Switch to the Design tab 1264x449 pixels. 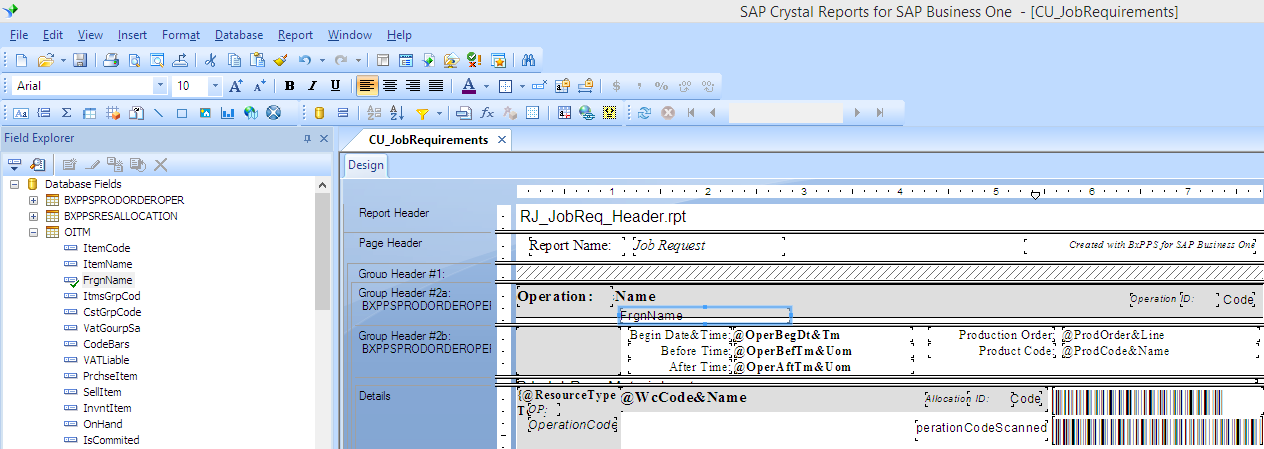click(365, 165)
